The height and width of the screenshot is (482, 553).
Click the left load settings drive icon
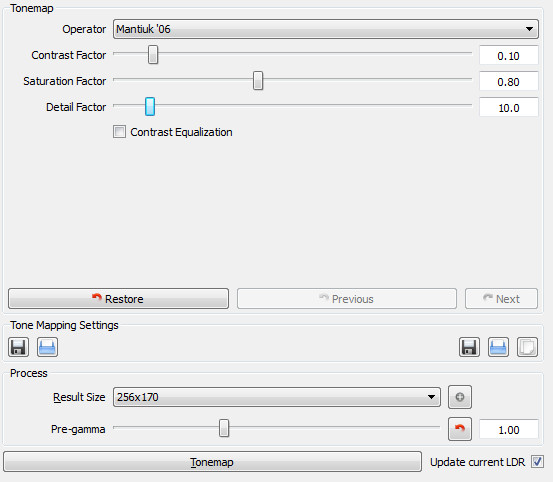pyautogui.click(x=47, y=347)
